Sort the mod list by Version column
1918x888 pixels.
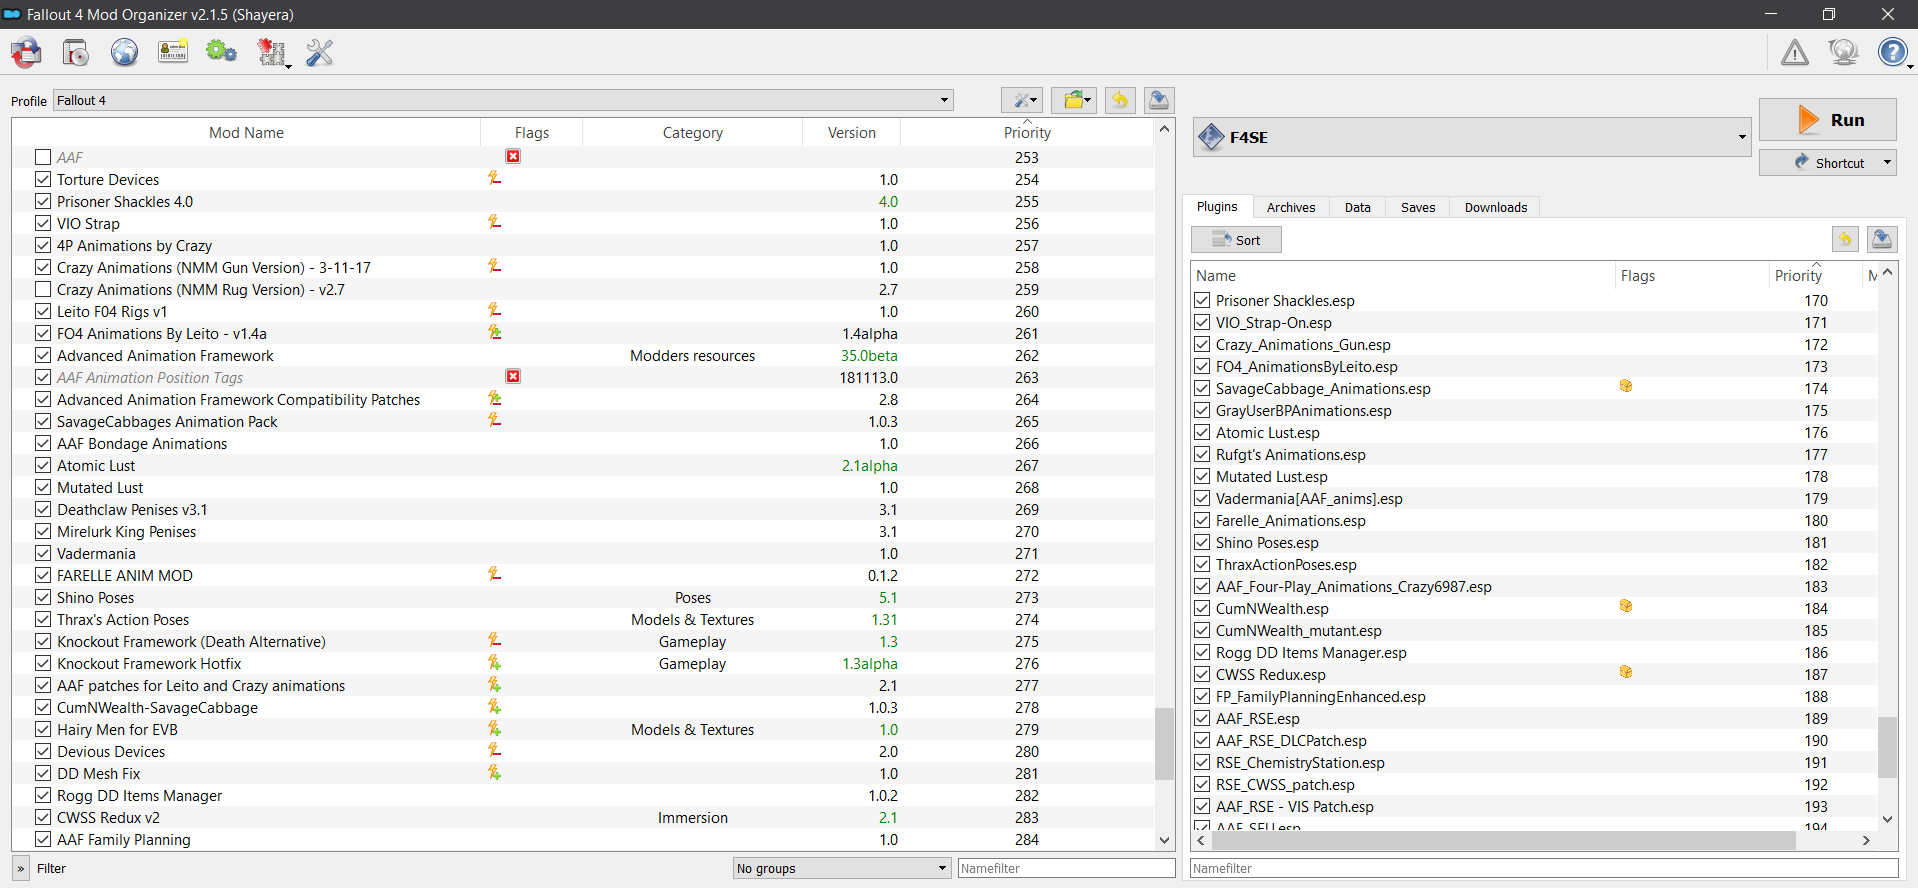tap(851, 132)
